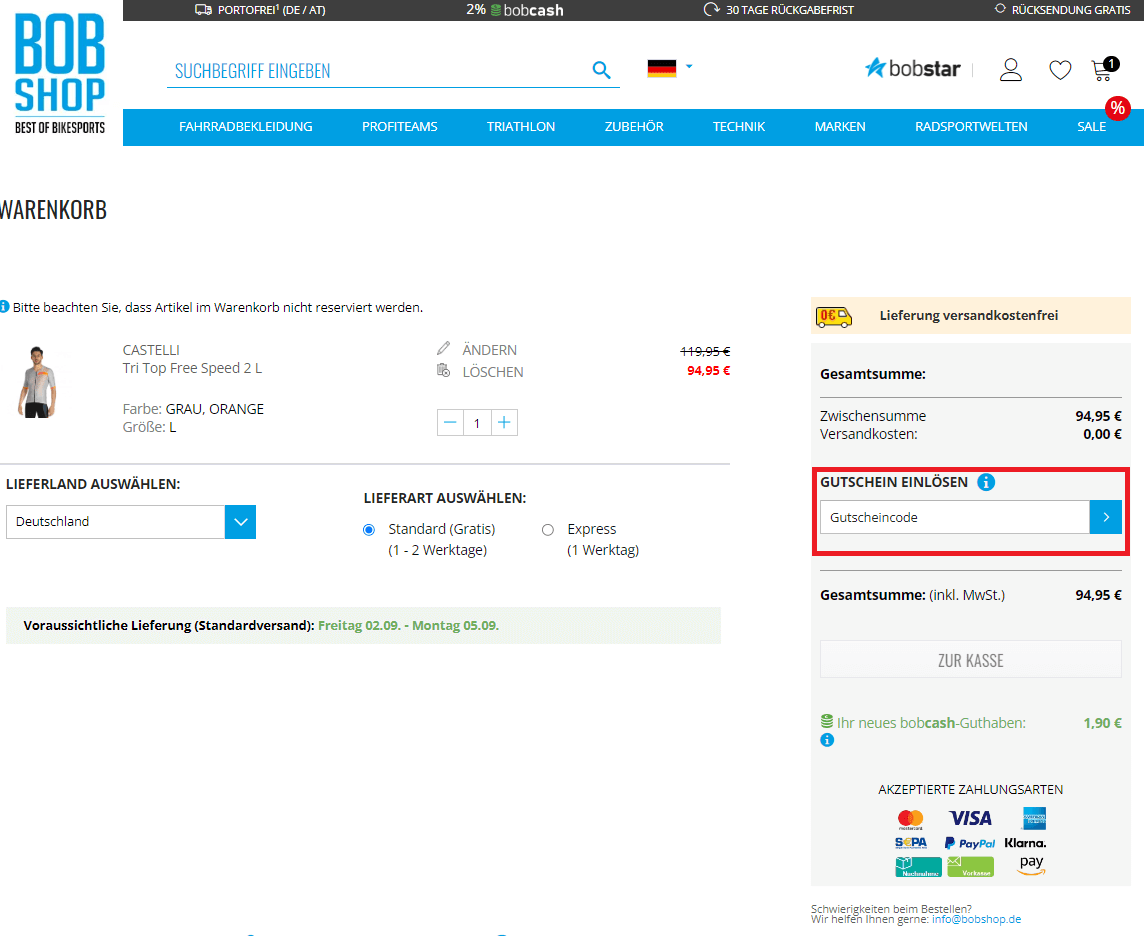Viewport: 1144px width, 936px height.
Task: Click the Bobshop logo
Action: click(x=60, y=73)
